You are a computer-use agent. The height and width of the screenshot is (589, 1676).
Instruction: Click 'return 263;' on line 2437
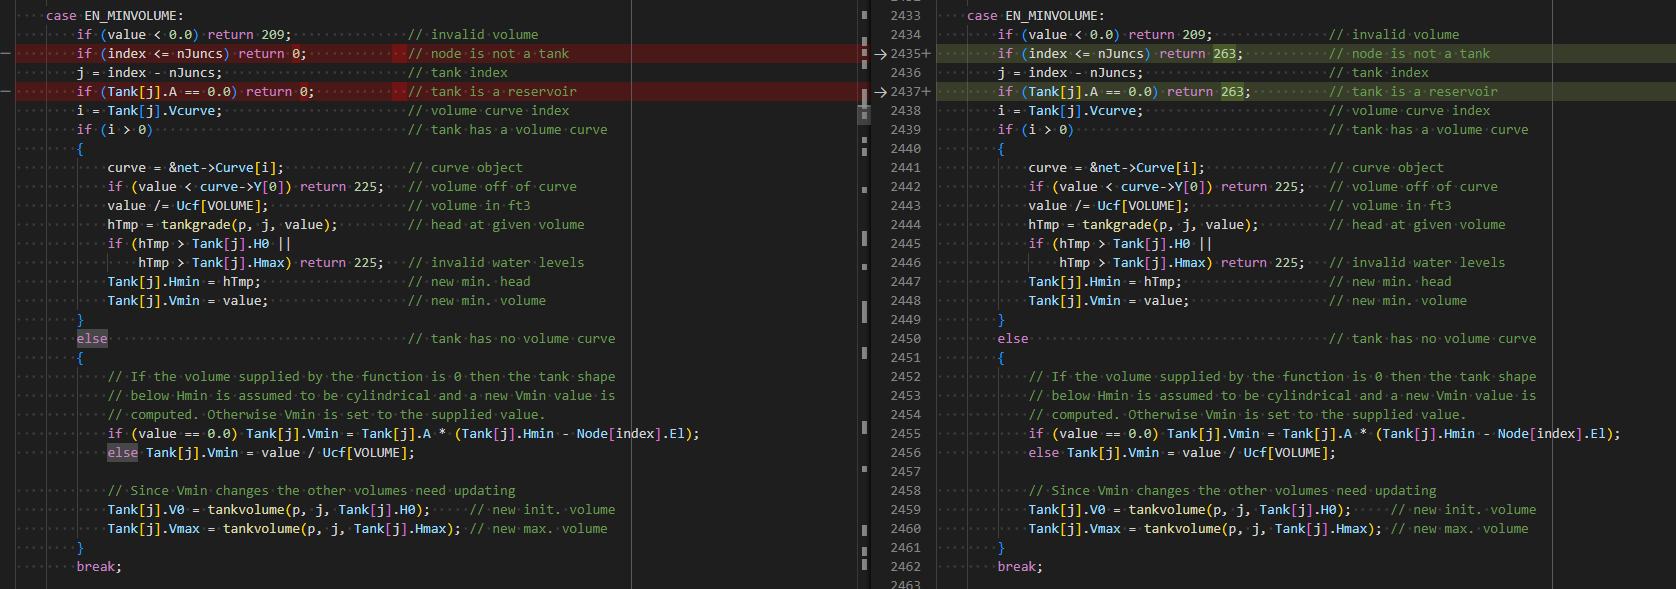click(1209, 92)
